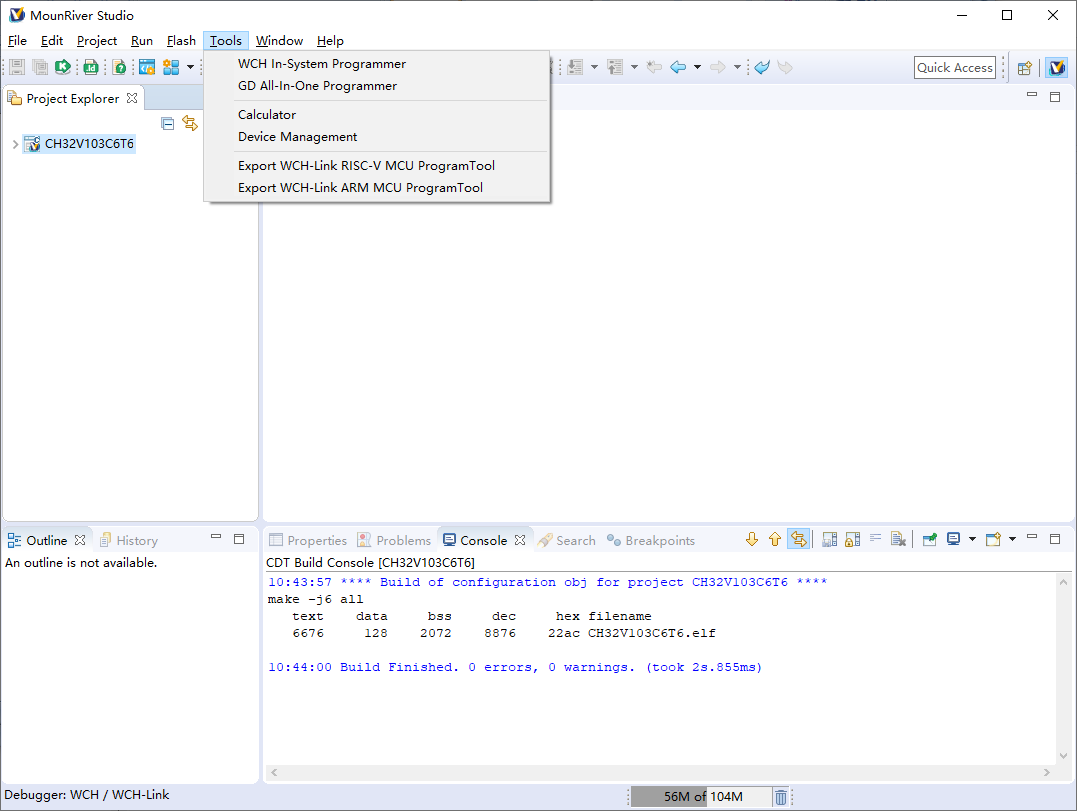
Task: Select the CH32V103C6T6 project
Action: click(x=80, y=144)
